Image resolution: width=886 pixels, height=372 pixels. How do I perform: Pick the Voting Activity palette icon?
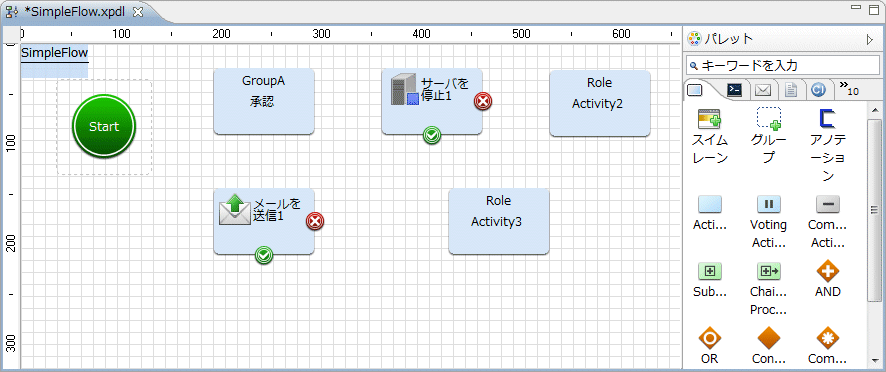[768, 222]
